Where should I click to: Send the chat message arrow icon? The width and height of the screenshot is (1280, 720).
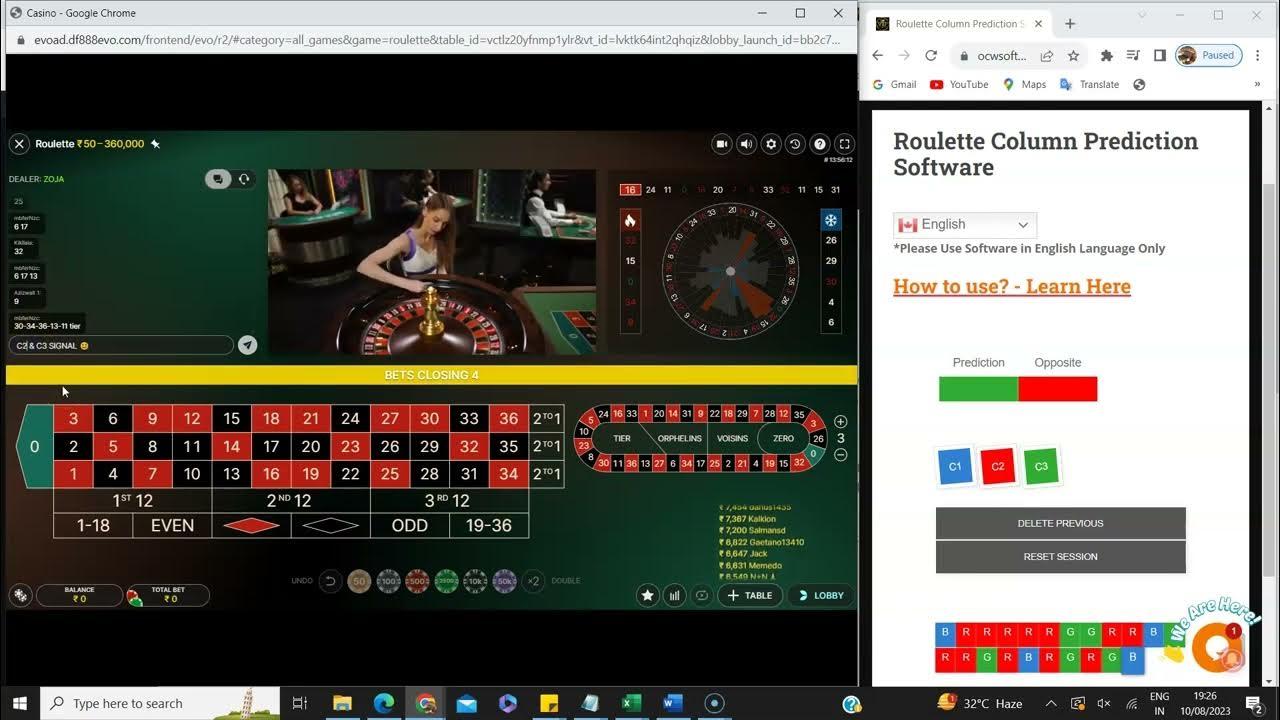[247, 345]
